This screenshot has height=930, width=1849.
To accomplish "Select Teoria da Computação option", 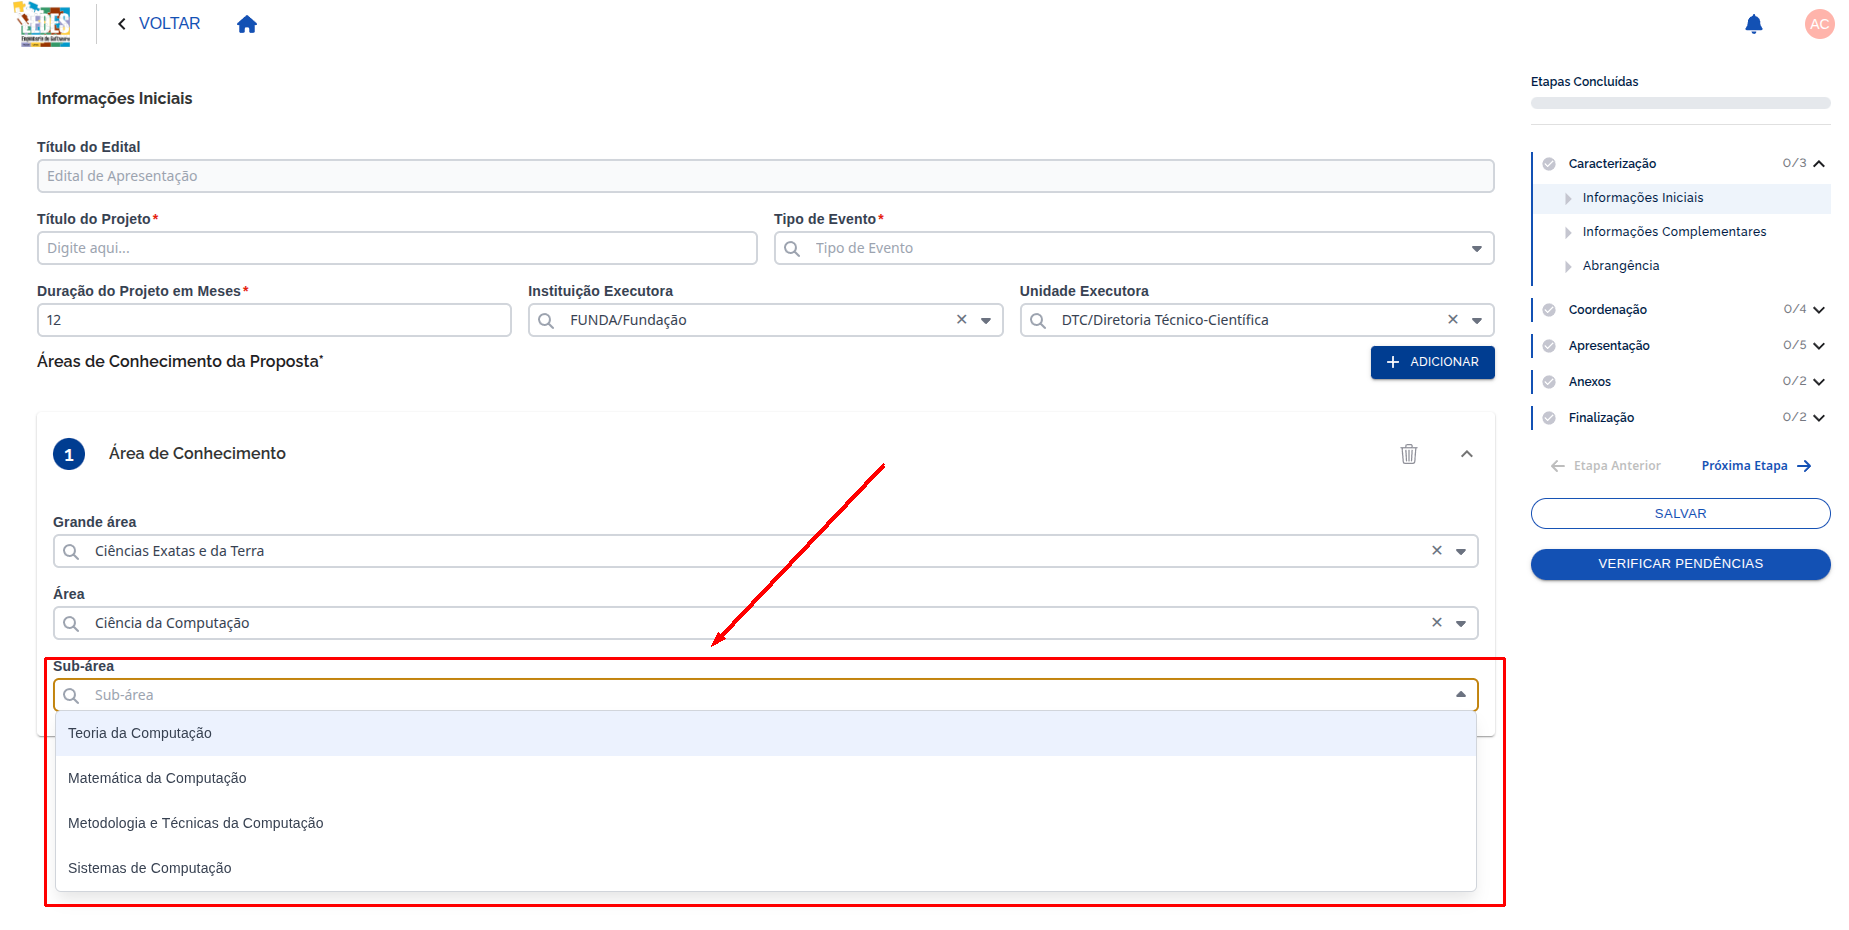I will (766, 733).
